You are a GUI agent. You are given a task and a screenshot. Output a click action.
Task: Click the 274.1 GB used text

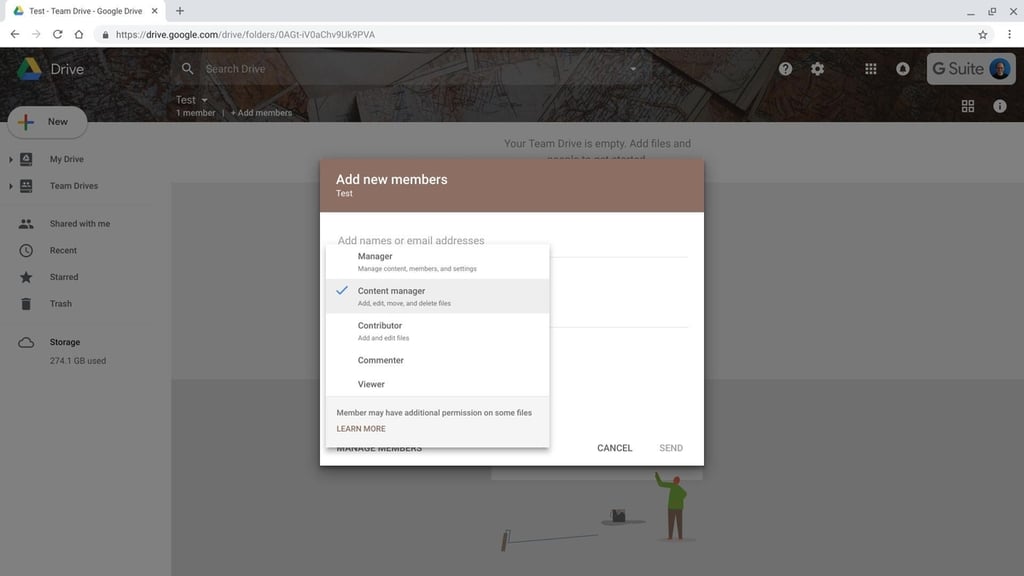tap(78, 360)
